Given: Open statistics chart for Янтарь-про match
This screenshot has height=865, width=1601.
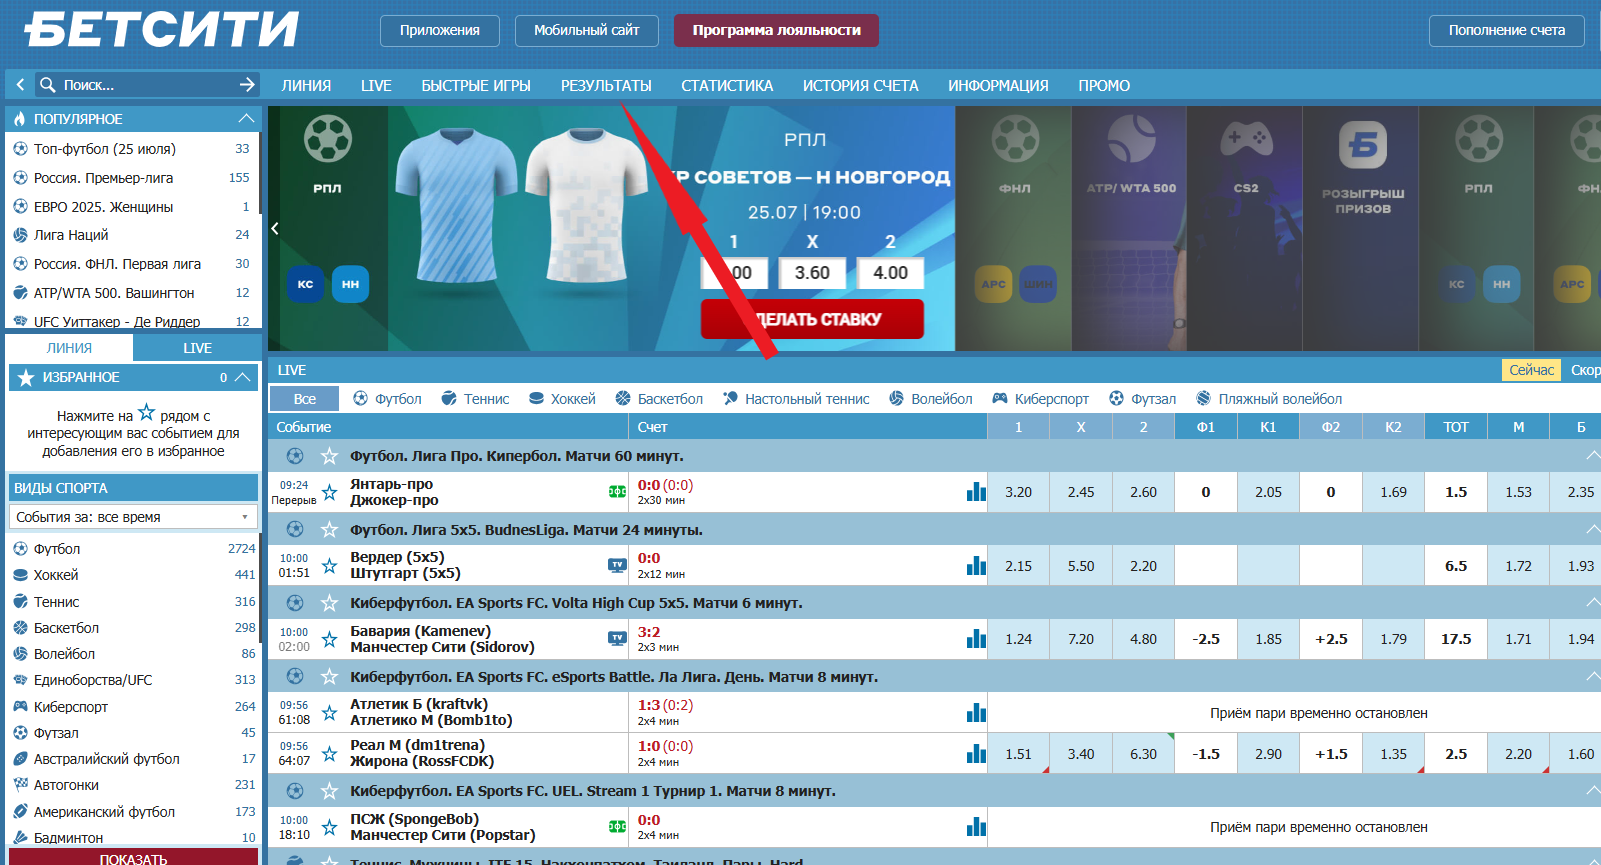Looking at the screenshot, I should (976, 492).
